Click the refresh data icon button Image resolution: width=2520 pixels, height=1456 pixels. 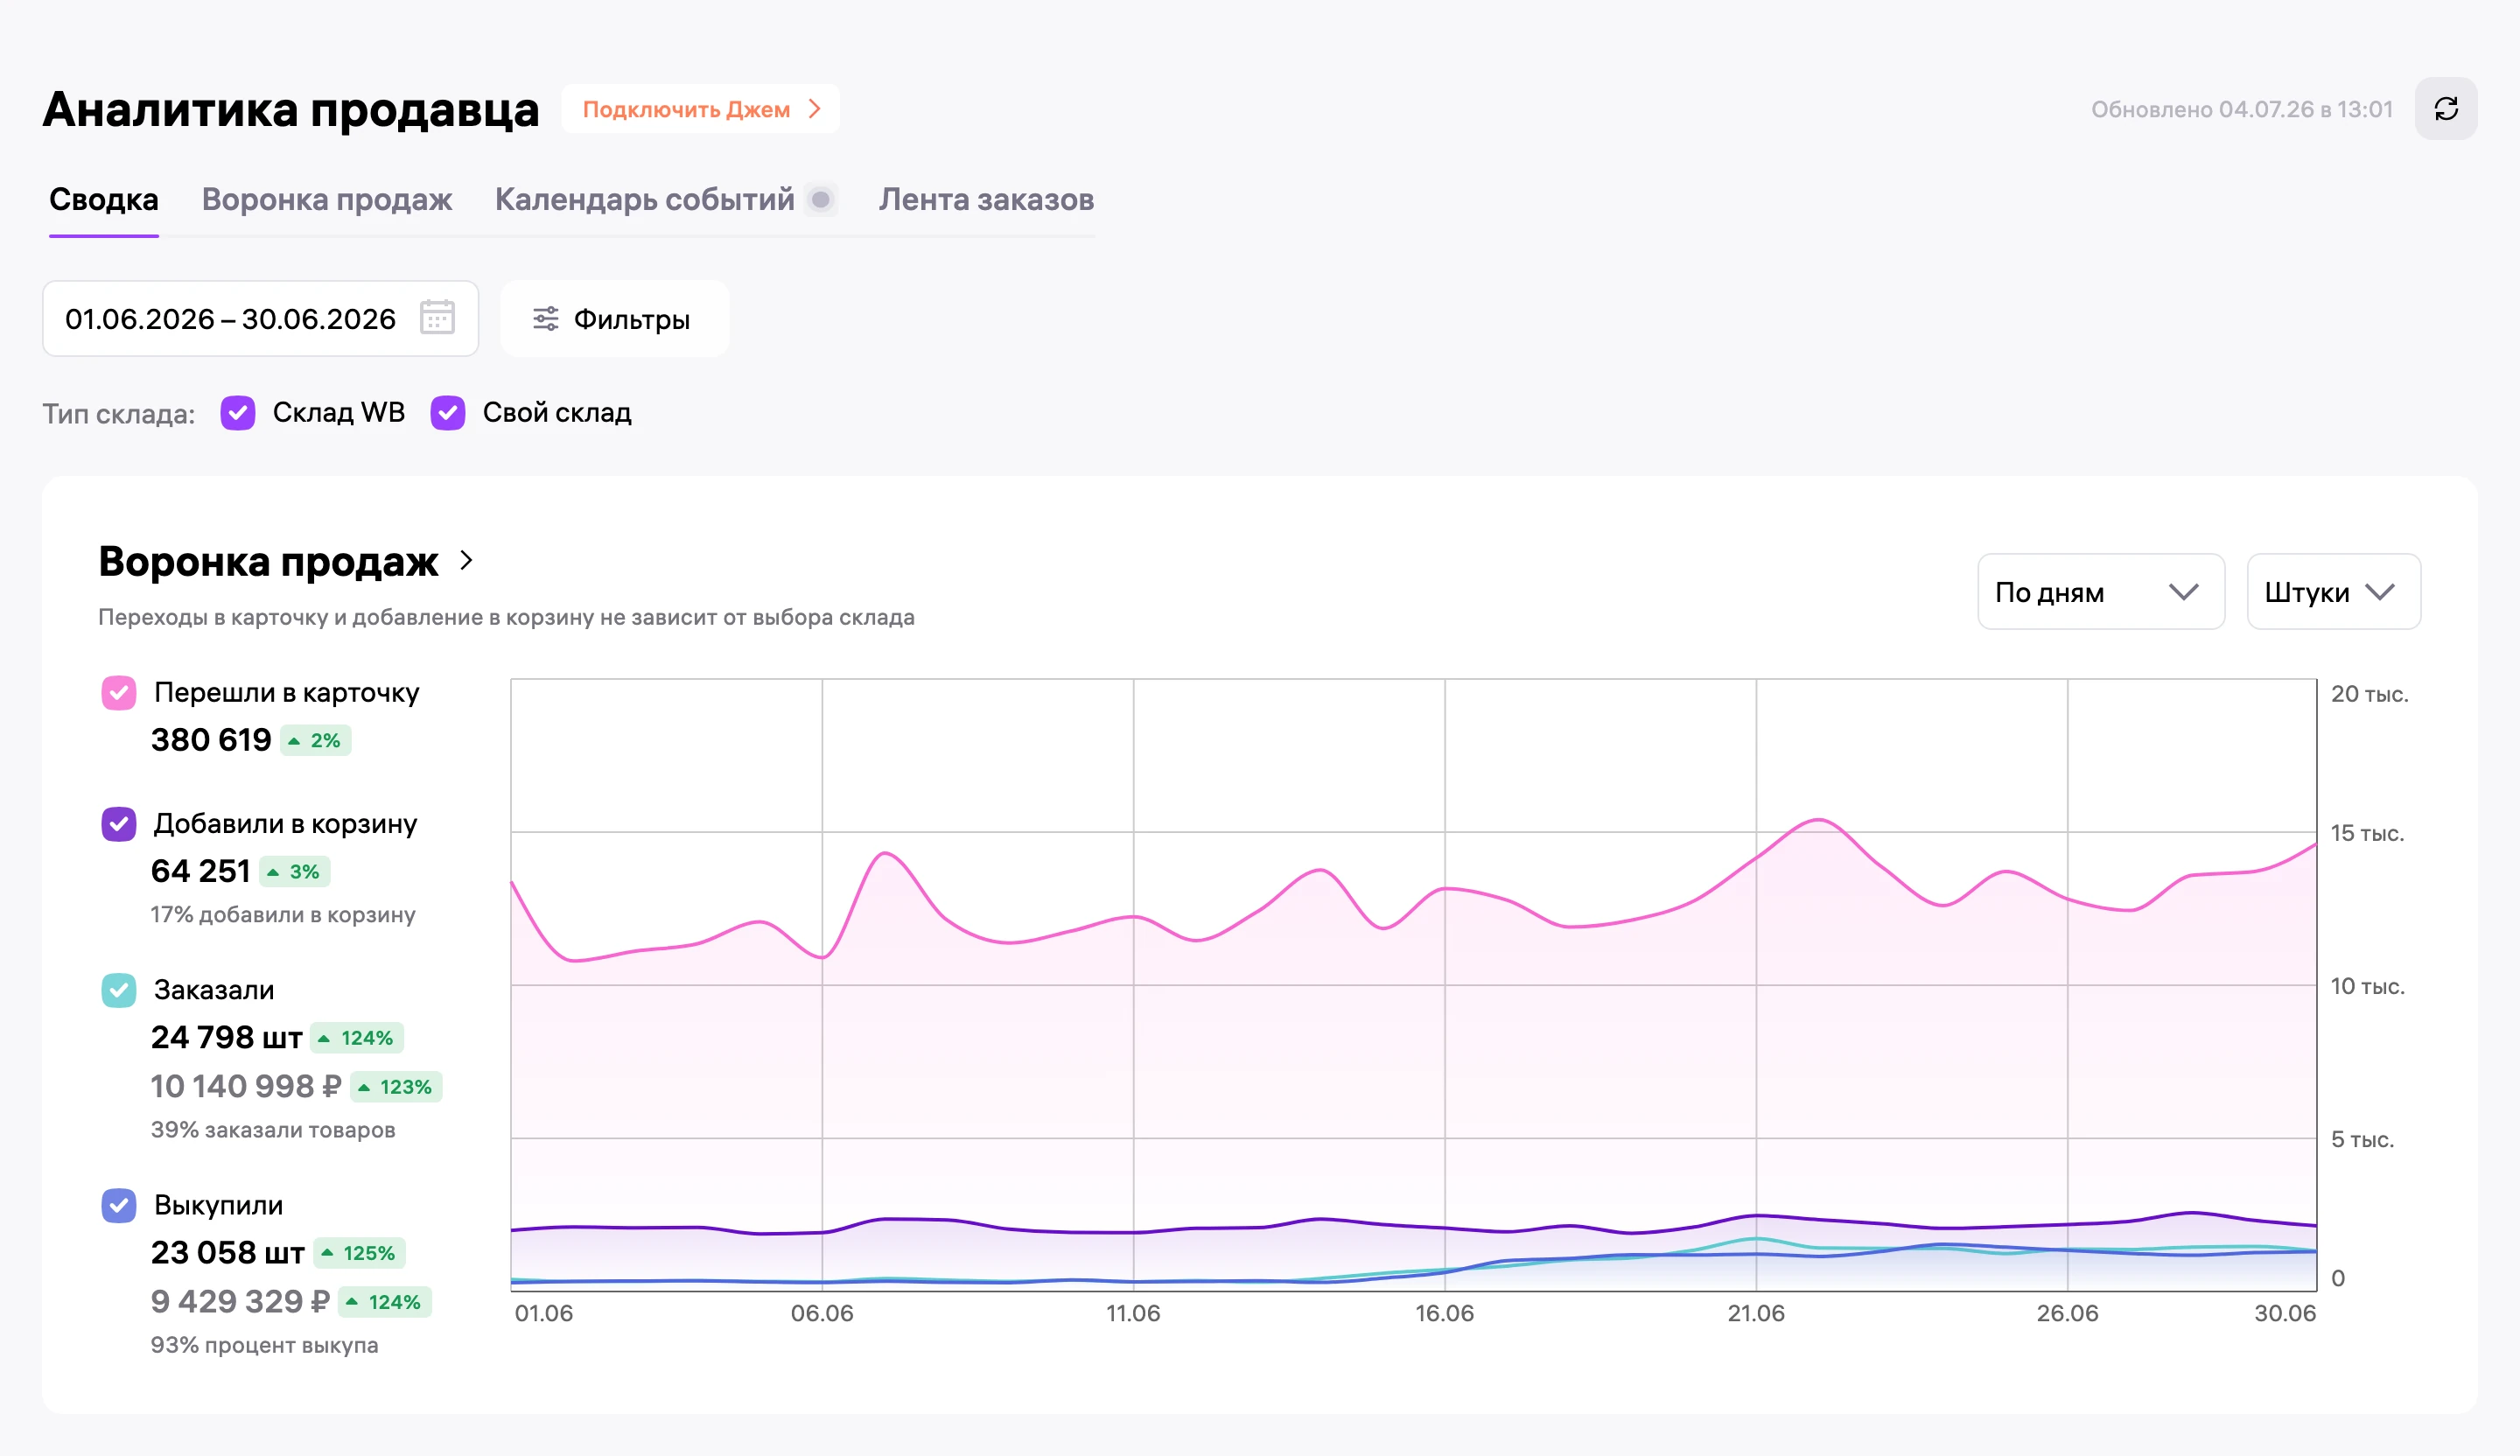[2446, 109]
